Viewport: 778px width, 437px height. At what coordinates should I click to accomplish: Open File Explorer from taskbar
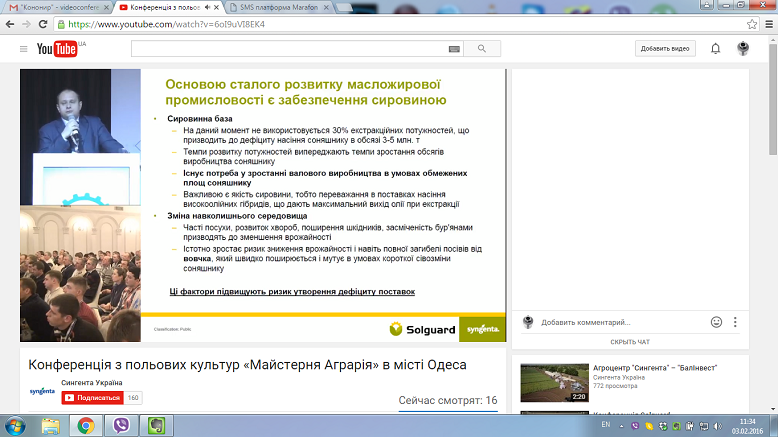coord(51,426)
